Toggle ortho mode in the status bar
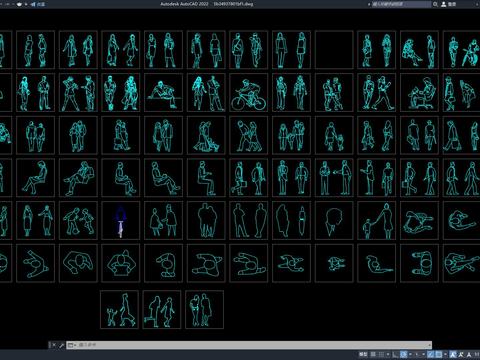 (395, 354)
